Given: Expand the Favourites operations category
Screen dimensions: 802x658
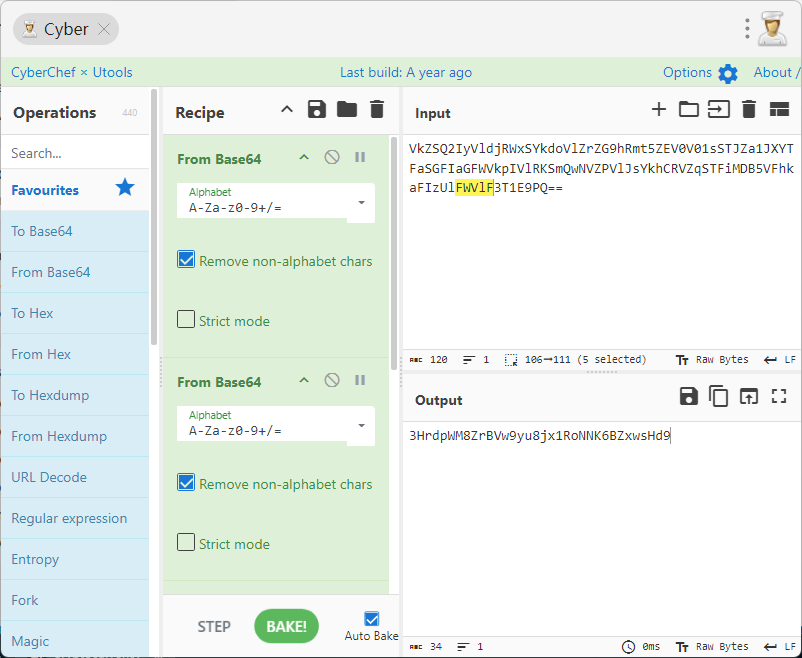Looking at the screenshot, I should tap(75, 190).
